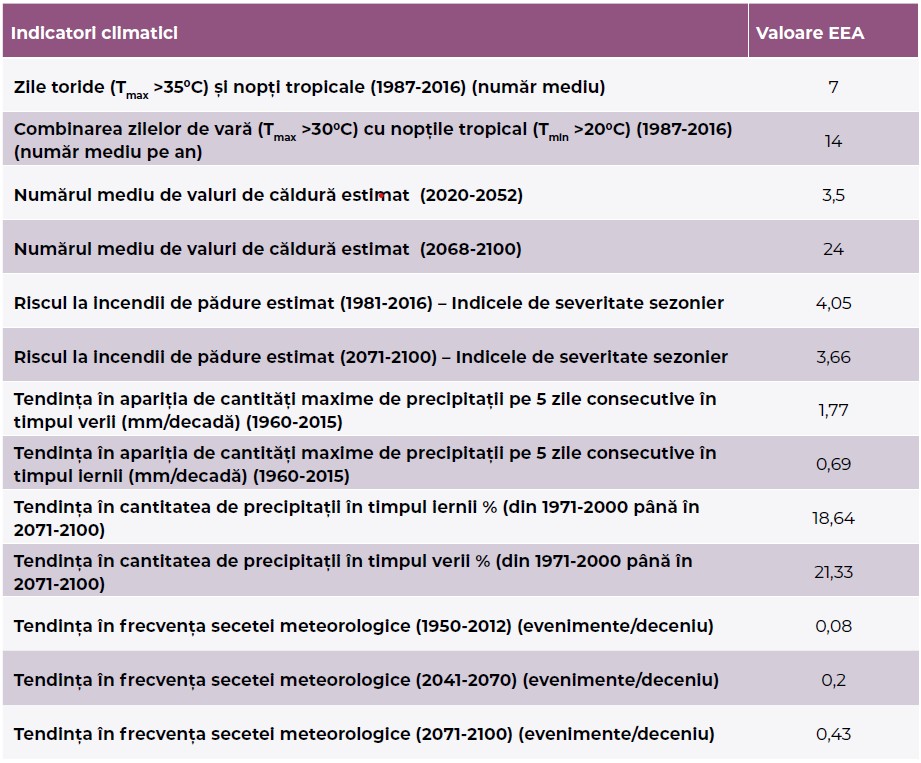The image size is (921, 763).
Task: Select secetei meteorologice (2041-2070) row text
Action: tap(366, 680)
